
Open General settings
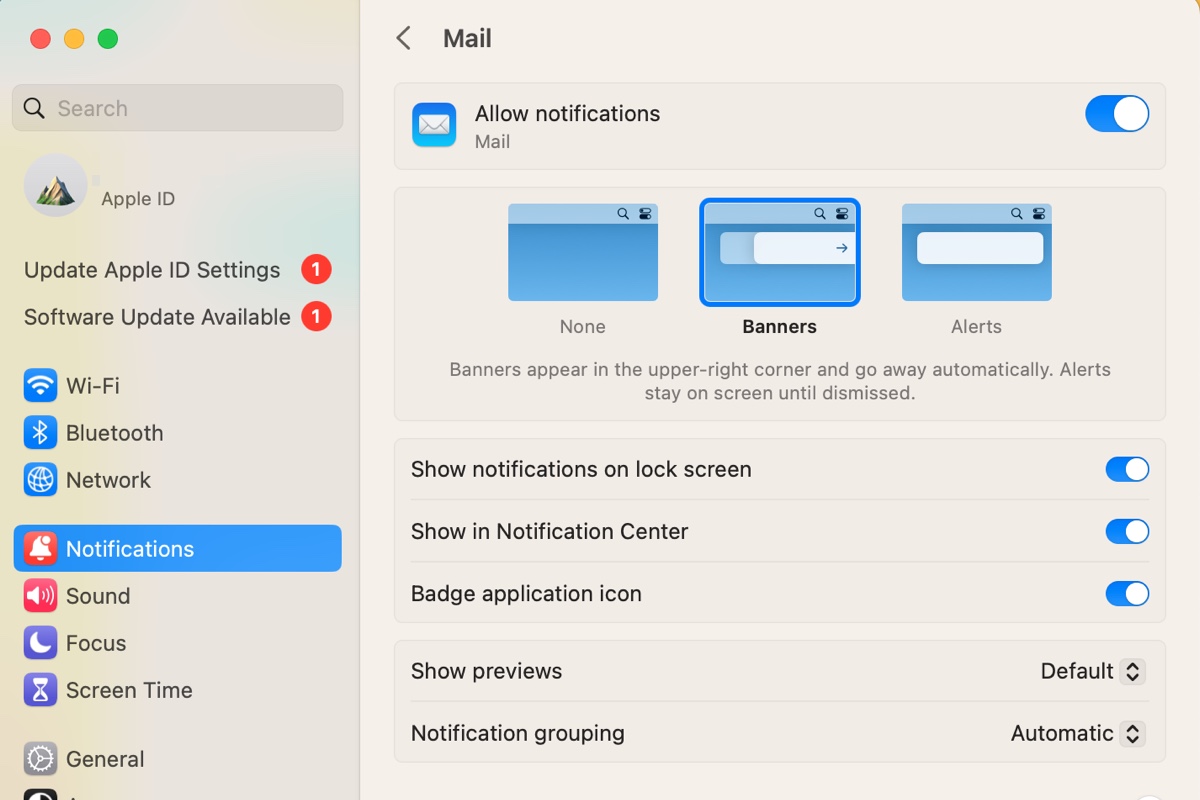[x=106, y=759]
